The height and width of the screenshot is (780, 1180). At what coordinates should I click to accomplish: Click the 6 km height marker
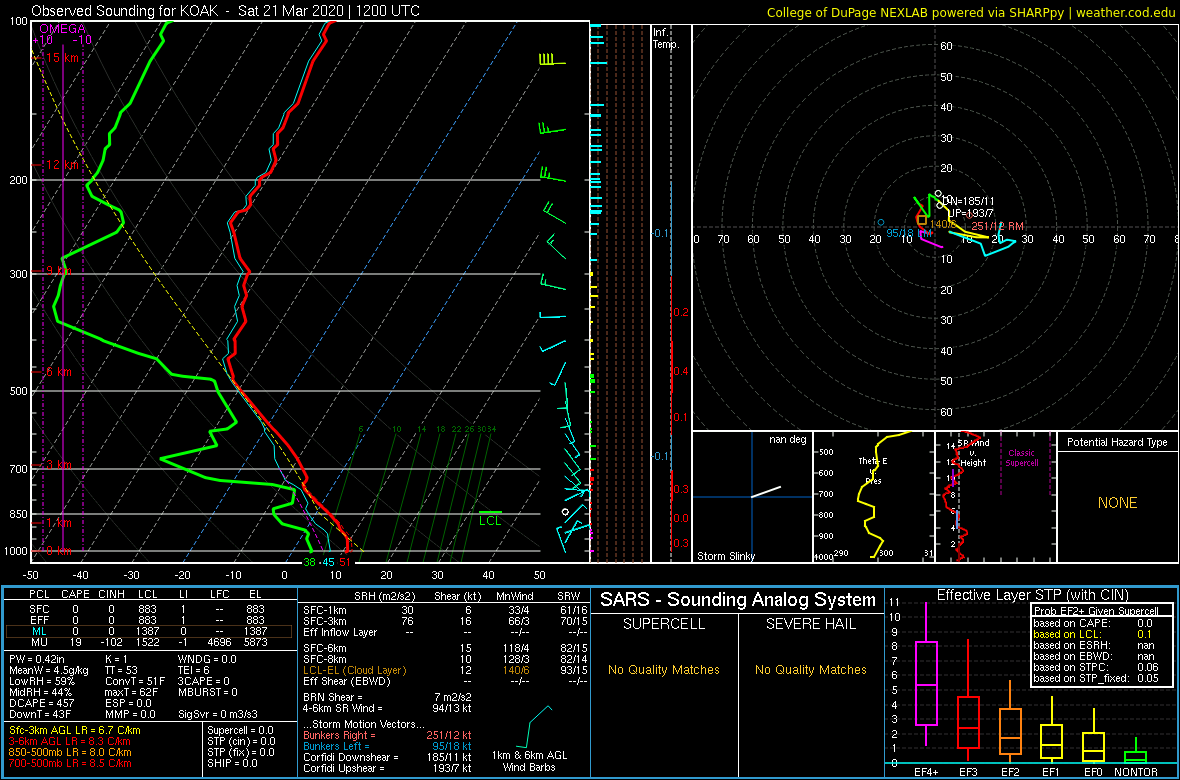[57, 372]
